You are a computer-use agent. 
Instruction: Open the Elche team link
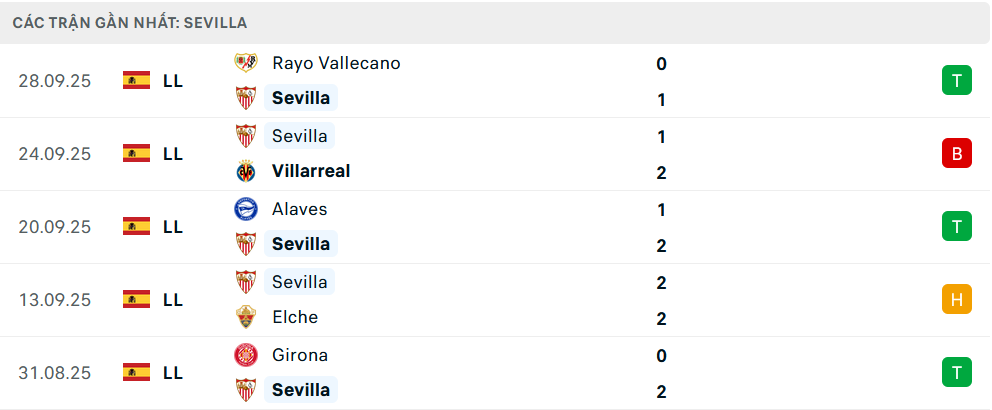point(295,317)
